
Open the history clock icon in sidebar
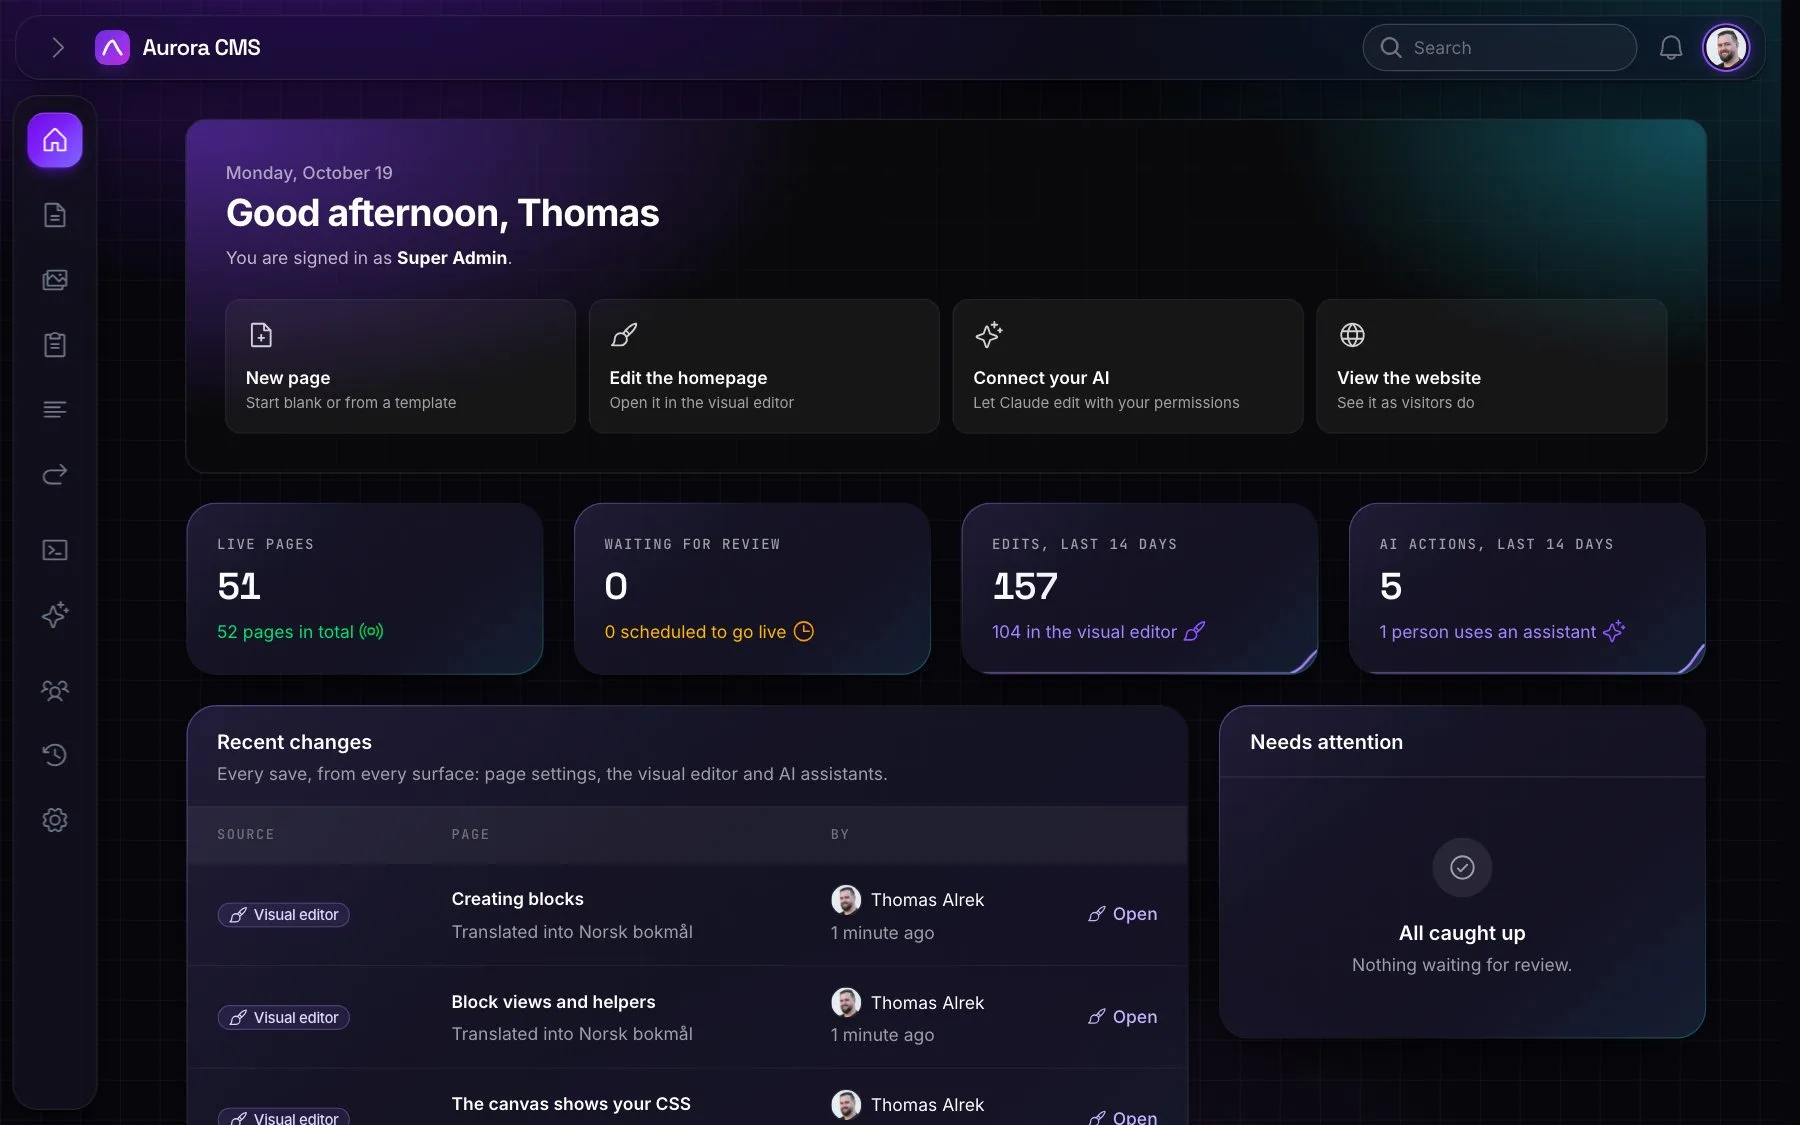point(55,755)
